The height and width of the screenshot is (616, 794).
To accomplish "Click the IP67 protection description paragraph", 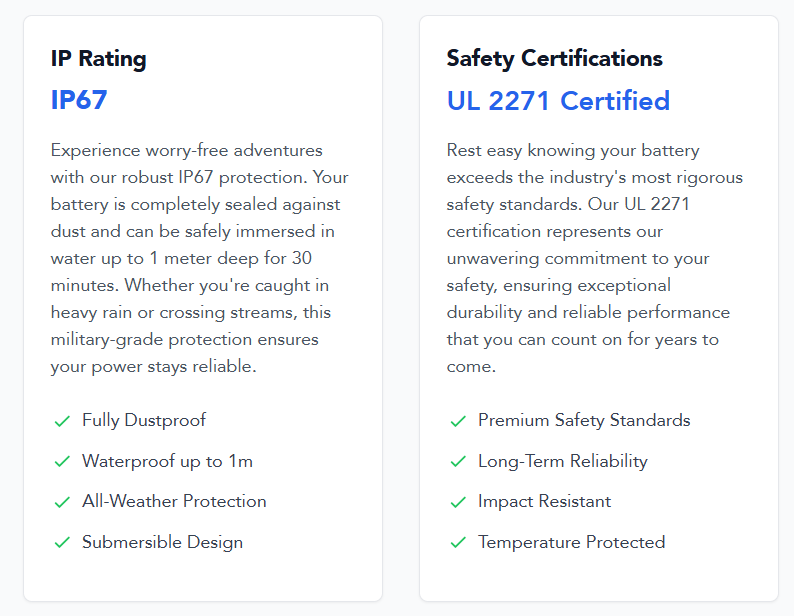I will point(200,258).
